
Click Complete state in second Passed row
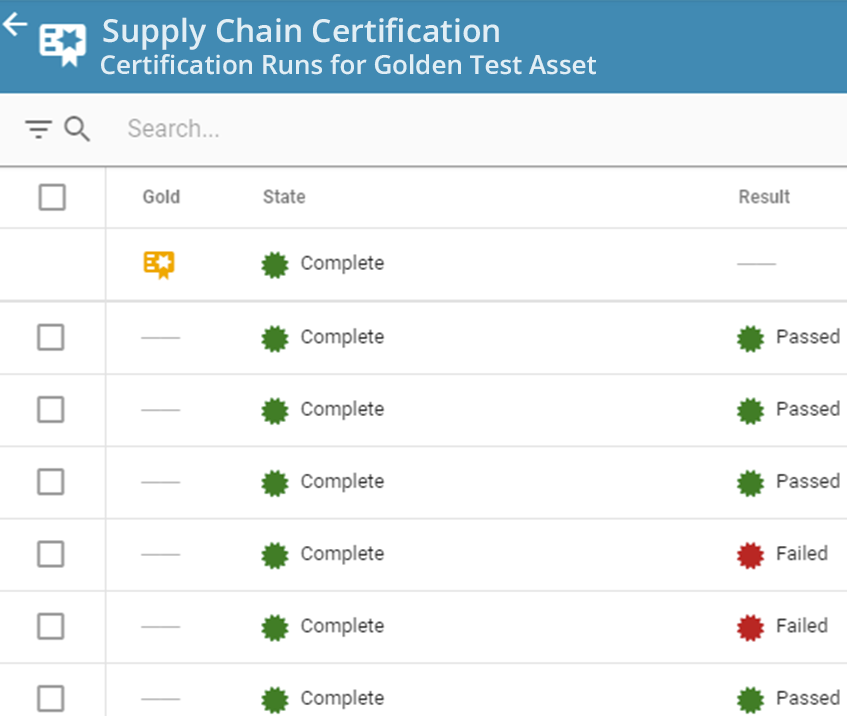coord(342,410)
